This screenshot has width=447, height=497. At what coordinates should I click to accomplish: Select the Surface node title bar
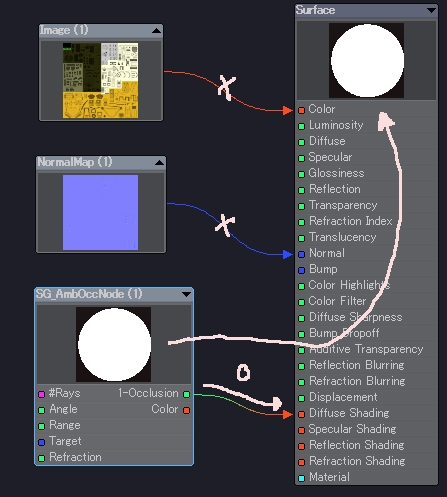tap(366, 11)
